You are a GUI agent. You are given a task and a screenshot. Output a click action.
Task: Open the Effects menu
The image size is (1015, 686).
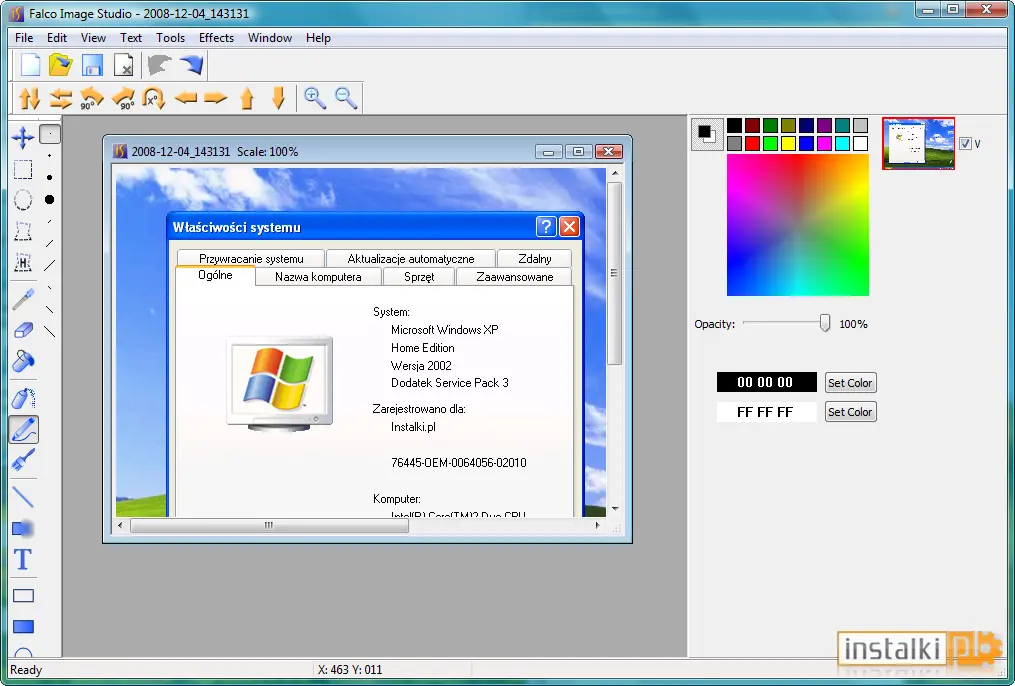coord(216,38)
